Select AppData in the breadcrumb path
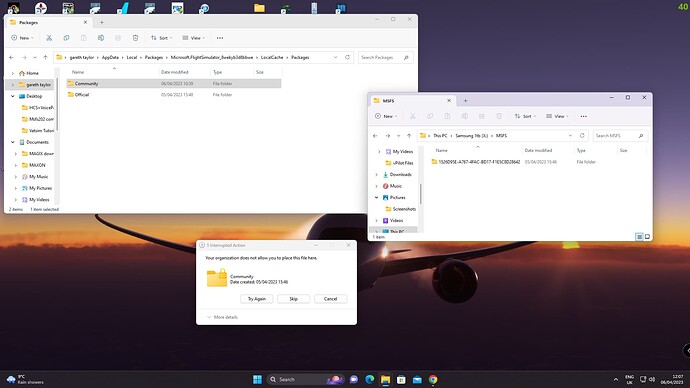The image size is (690, 388). click(110, 57)
